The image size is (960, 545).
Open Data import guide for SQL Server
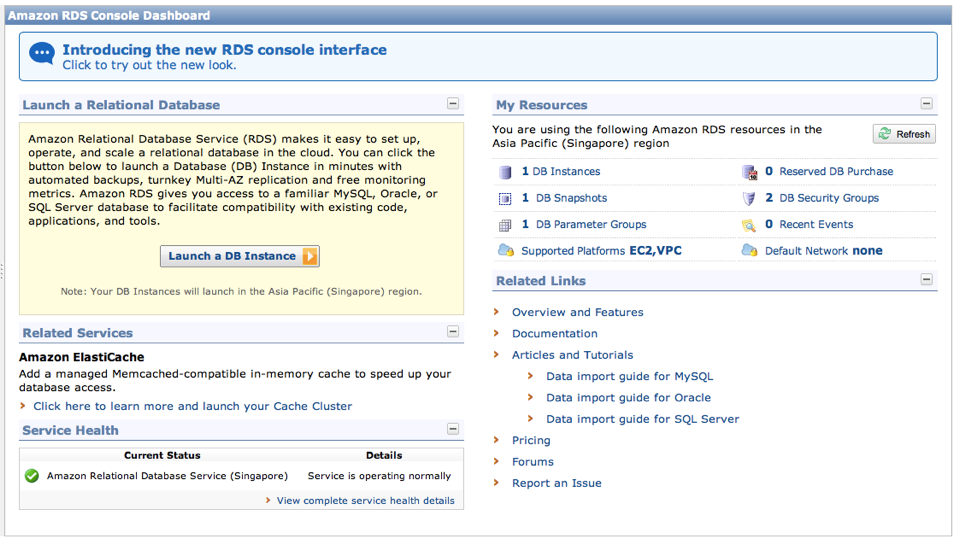[642, 419]
